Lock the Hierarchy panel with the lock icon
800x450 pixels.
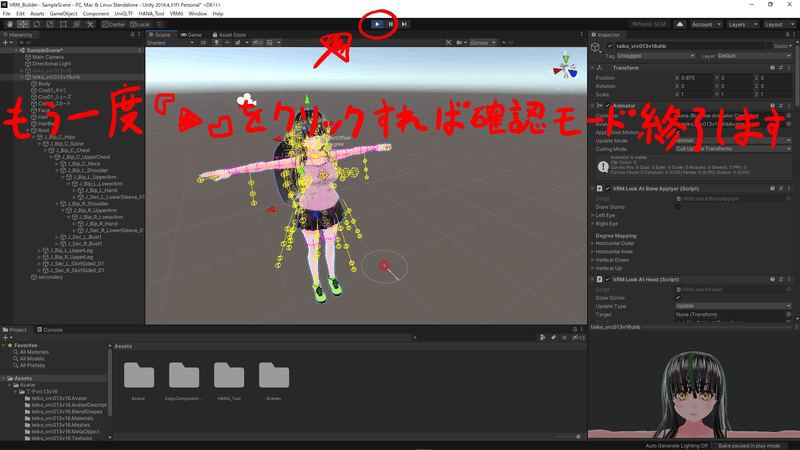(133, 35)
